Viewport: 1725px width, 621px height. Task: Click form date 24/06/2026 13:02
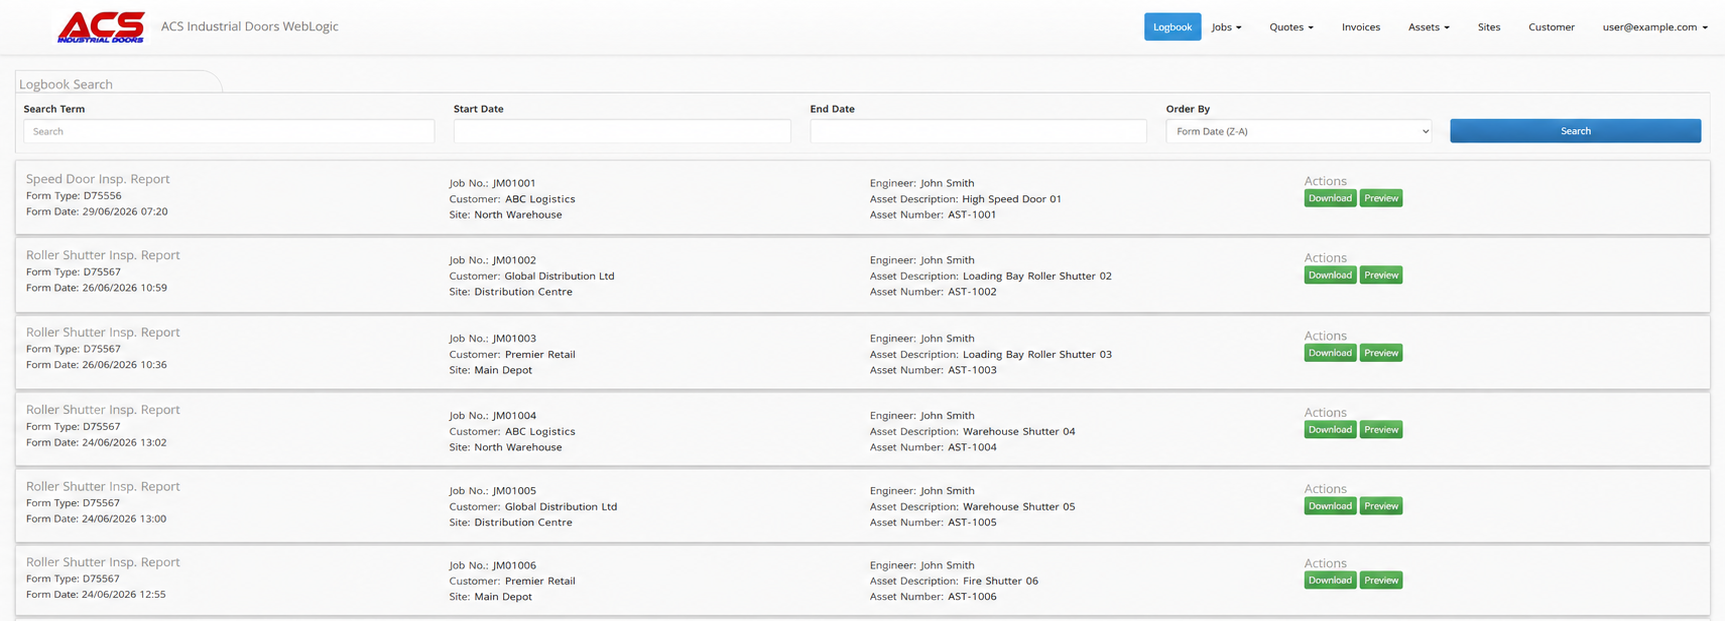[125, 442]
